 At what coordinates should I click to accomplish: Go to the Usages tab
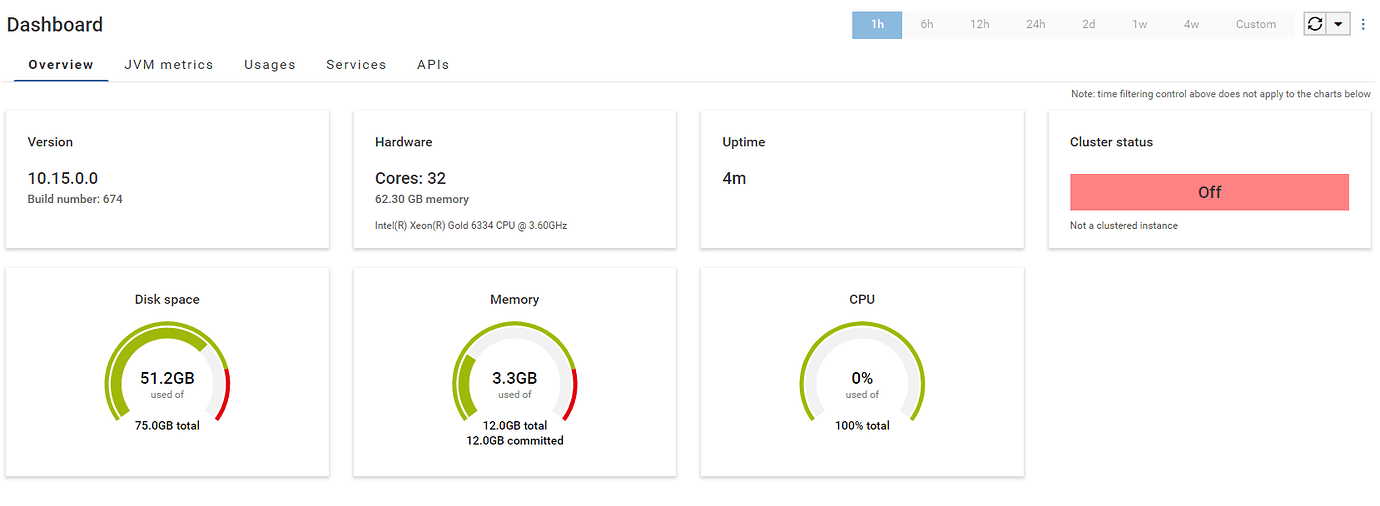(x=270, y=64)
